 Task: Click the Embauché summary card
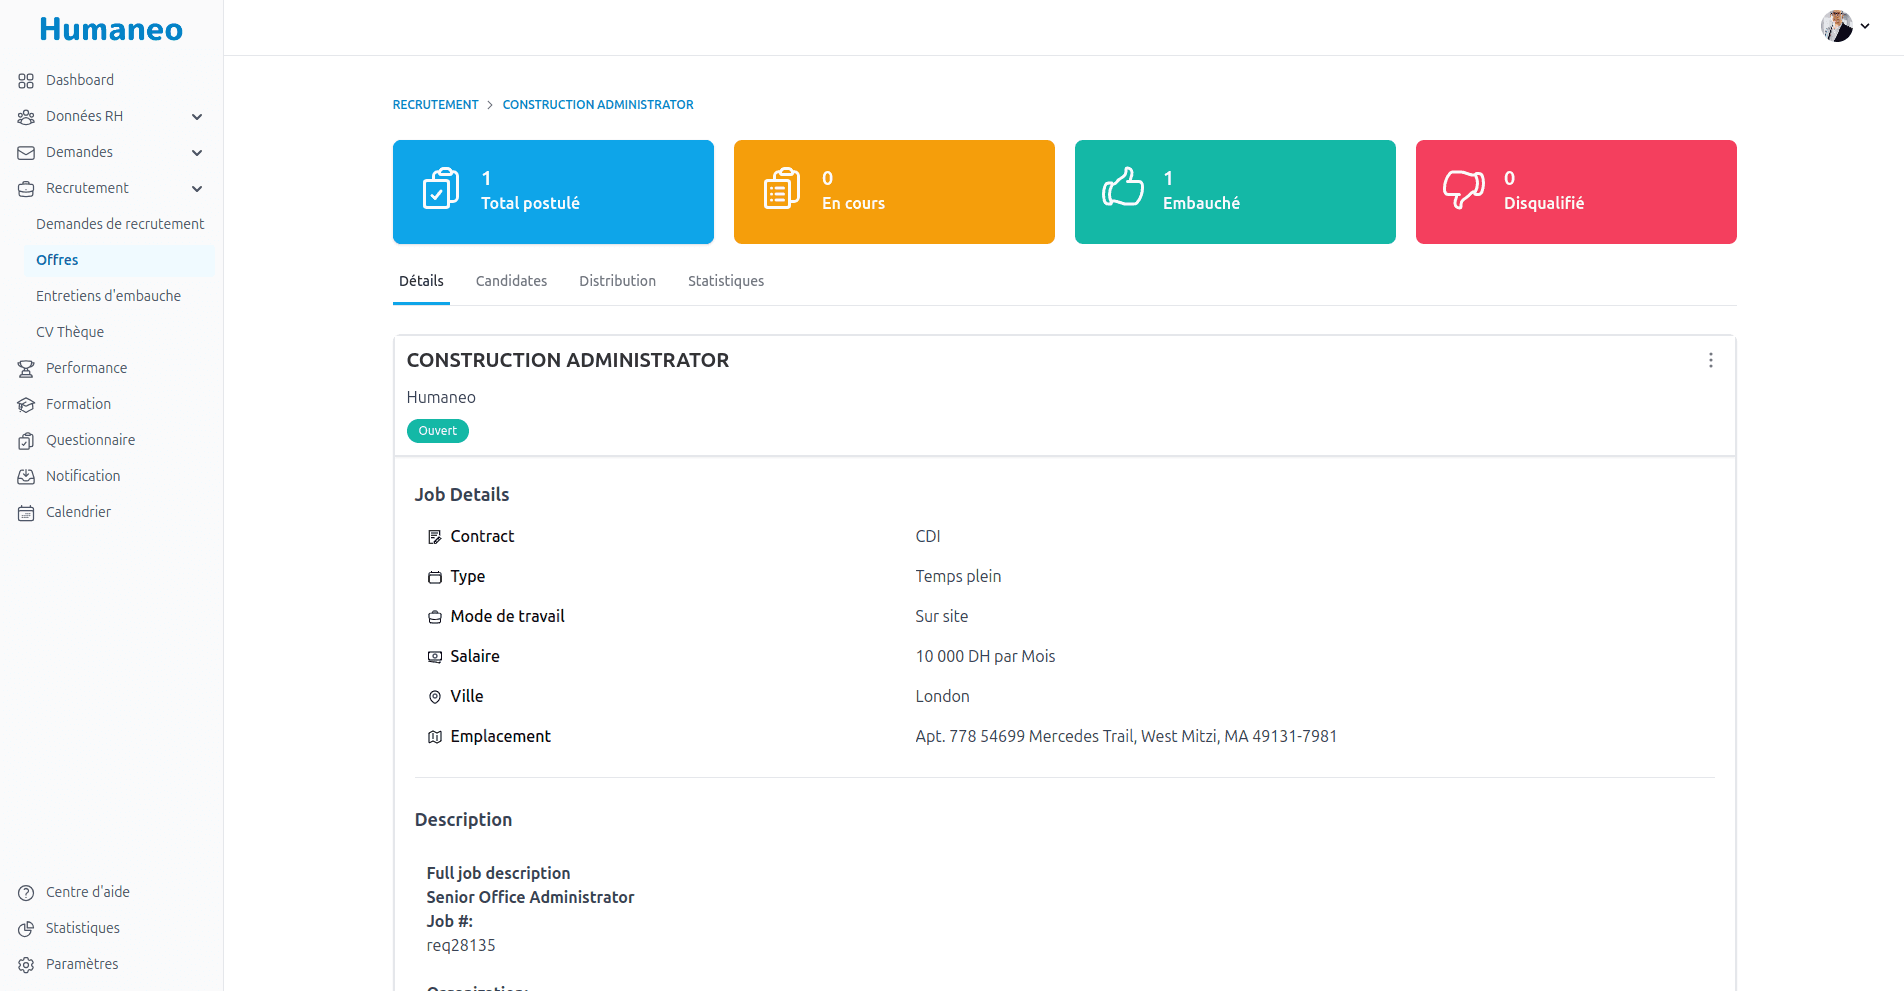(1234, 192)
